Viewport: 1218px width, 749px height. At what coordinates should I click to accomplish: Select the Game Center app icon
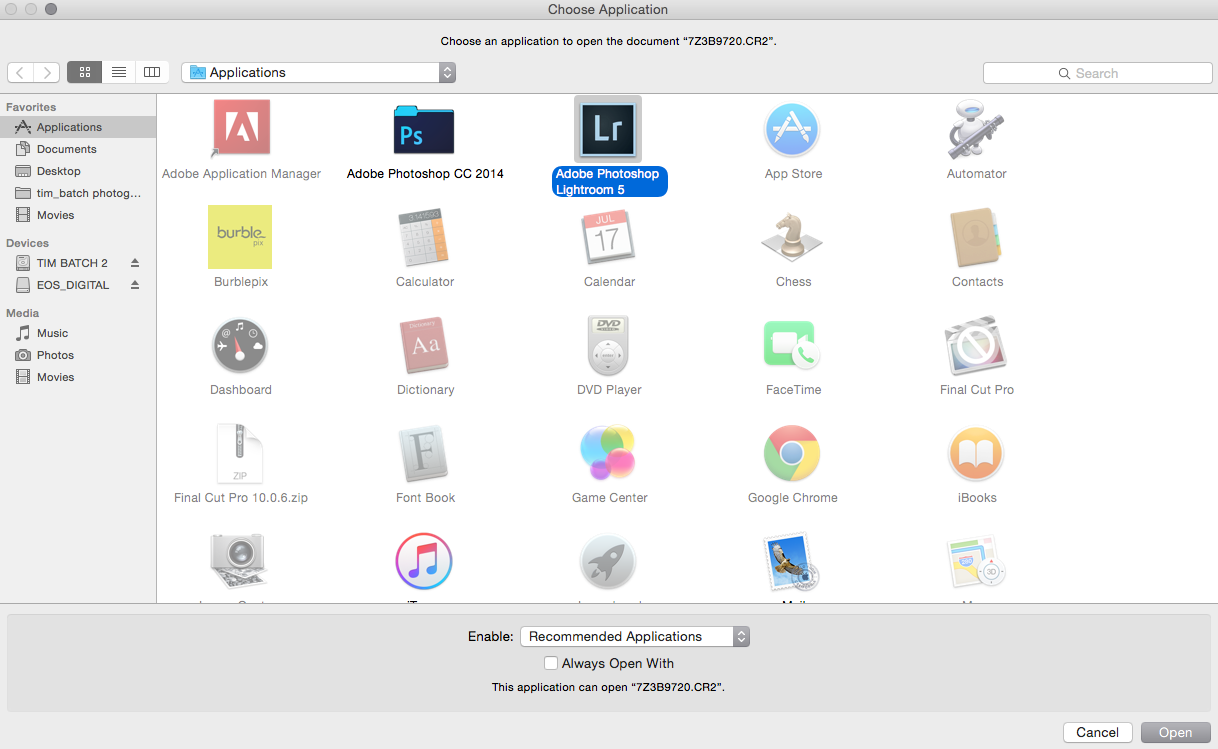609,454
